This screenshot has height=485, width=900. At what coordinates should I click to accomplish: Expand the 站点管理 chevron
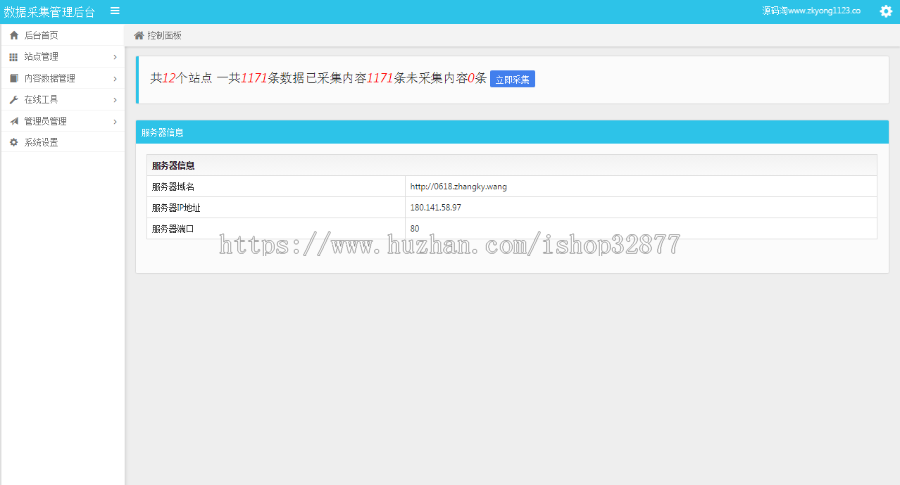click(115, 57)
